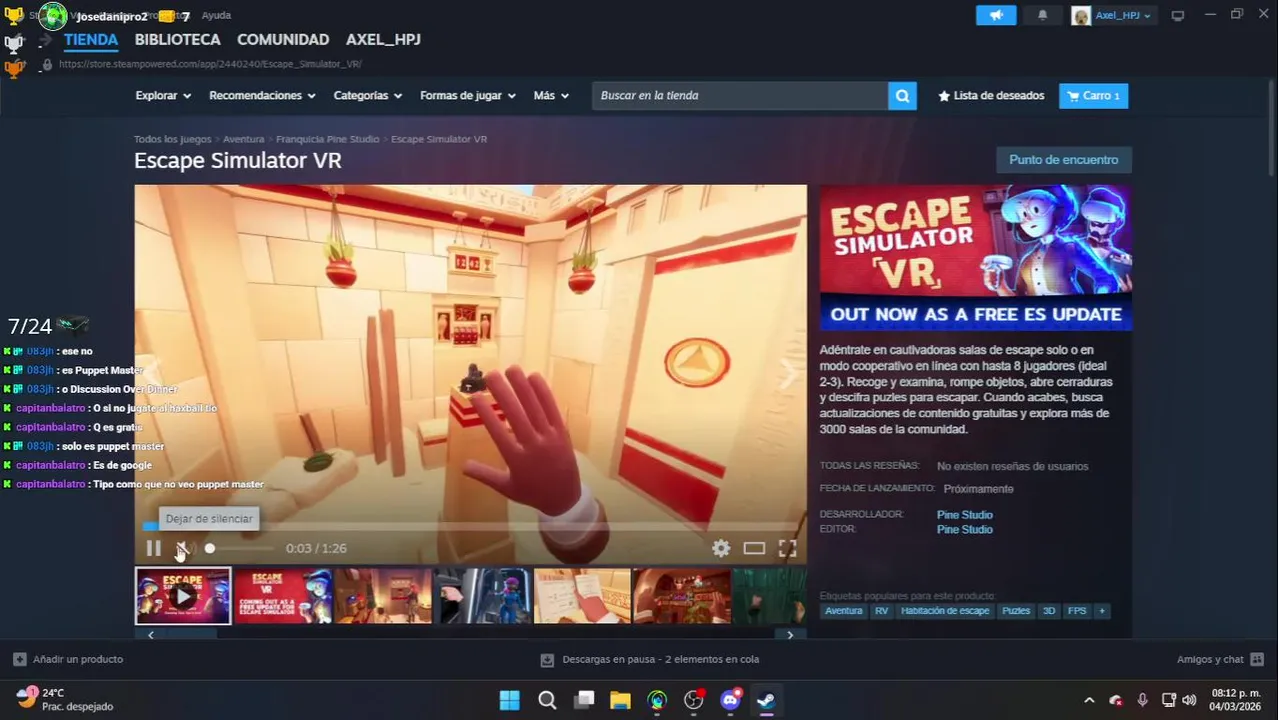Focus the Buscar en la tienda field
Image resolution: width=1278 pixels, height=720 pixels.
pyautogui.click(x=740, y=96)
